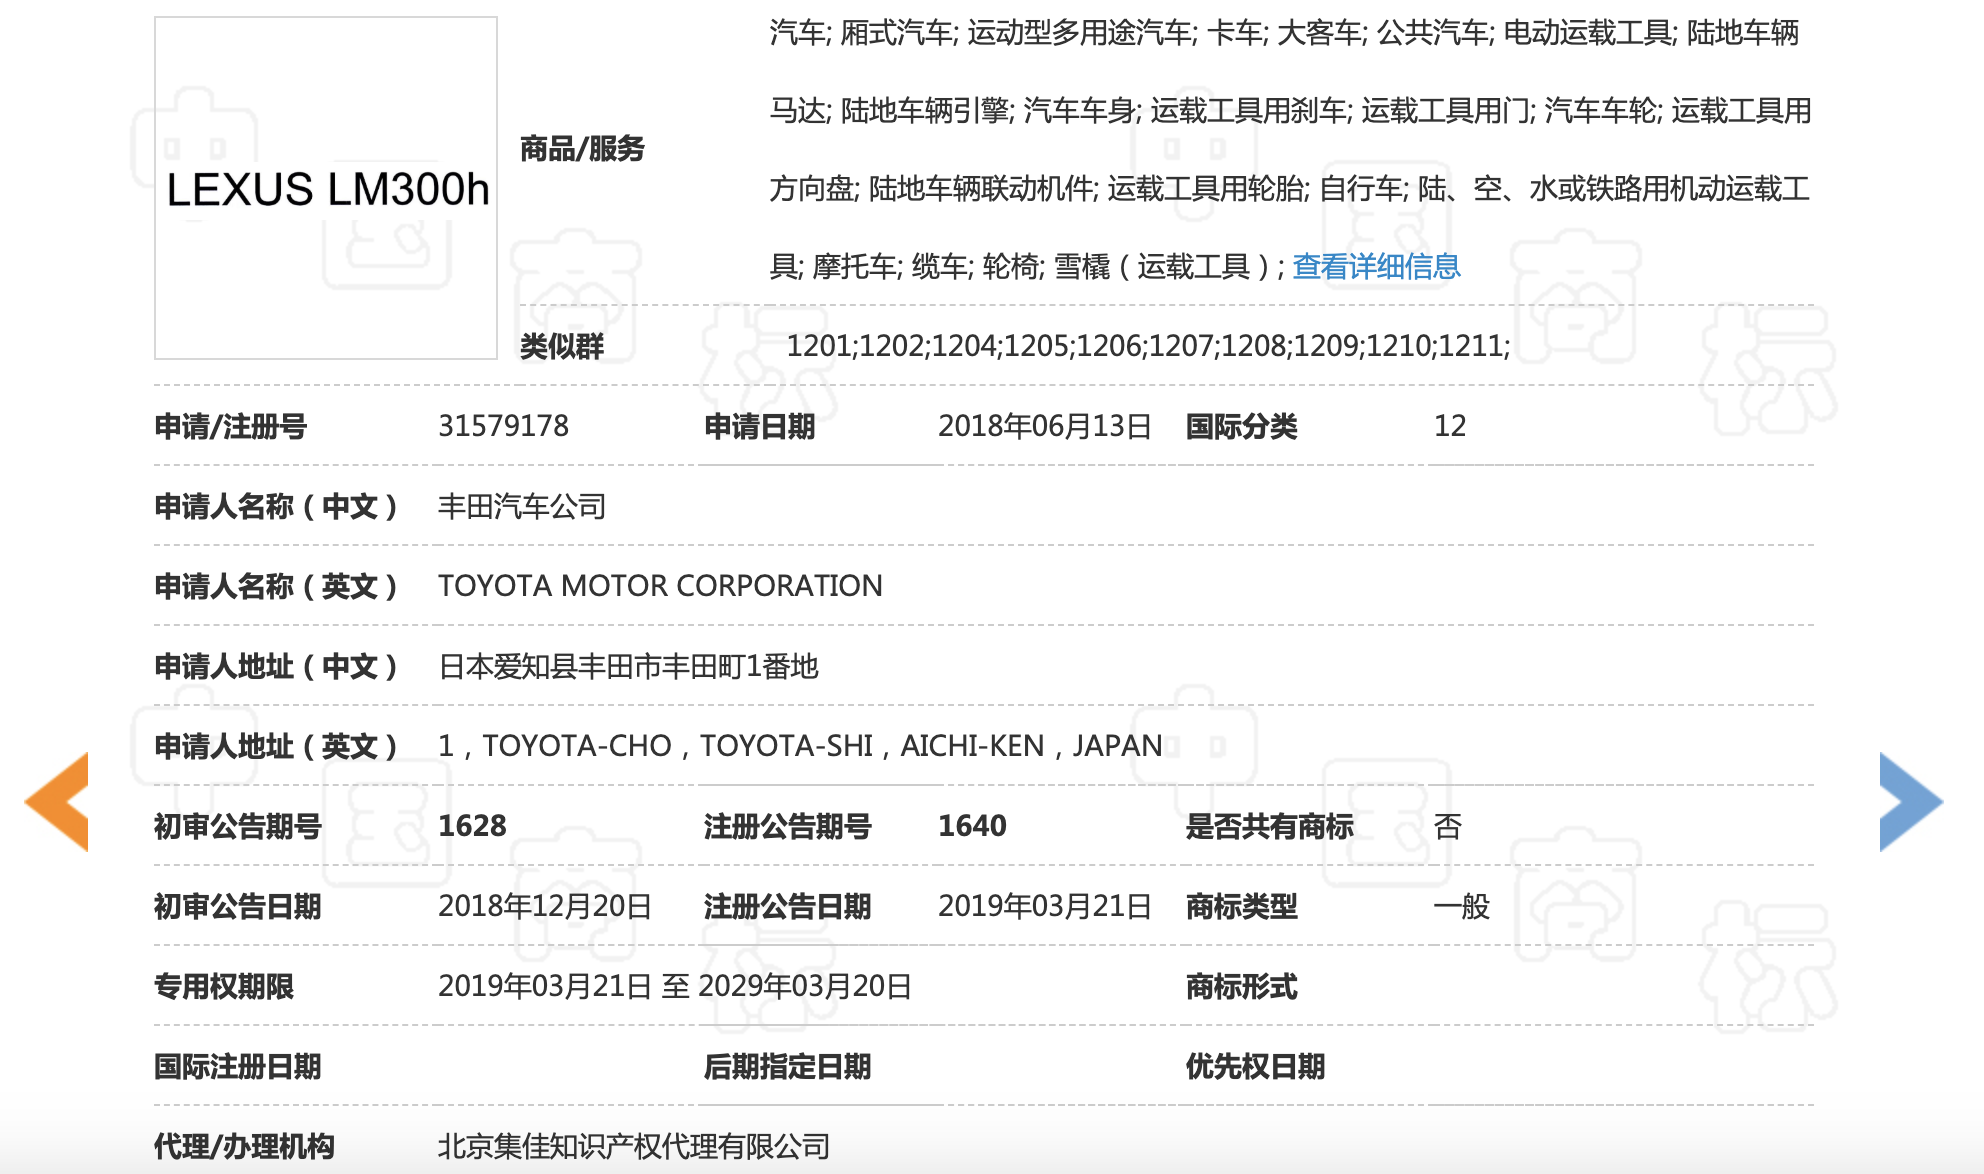Click the 注册公告日期 label
The width and height of the screenshot is (1984, 1174).
[788, 906]
